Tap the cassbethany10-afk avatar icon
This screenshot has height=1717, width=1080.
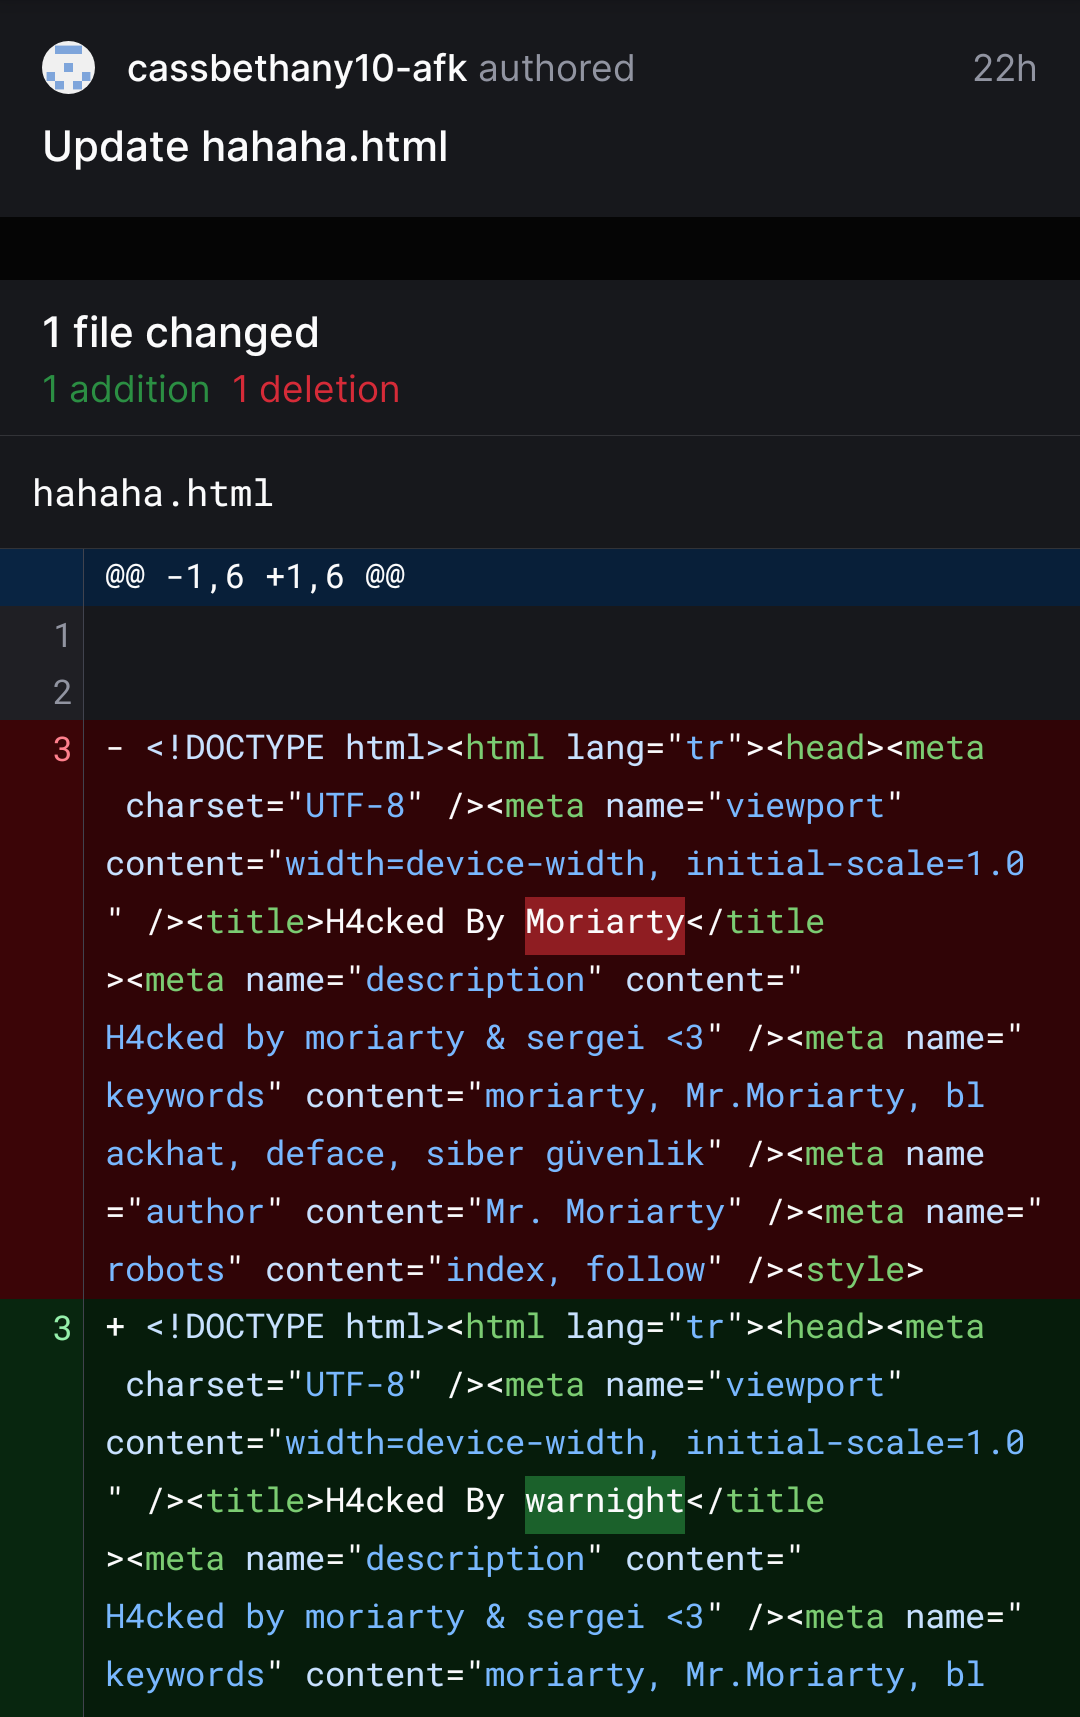pos(68,68)
